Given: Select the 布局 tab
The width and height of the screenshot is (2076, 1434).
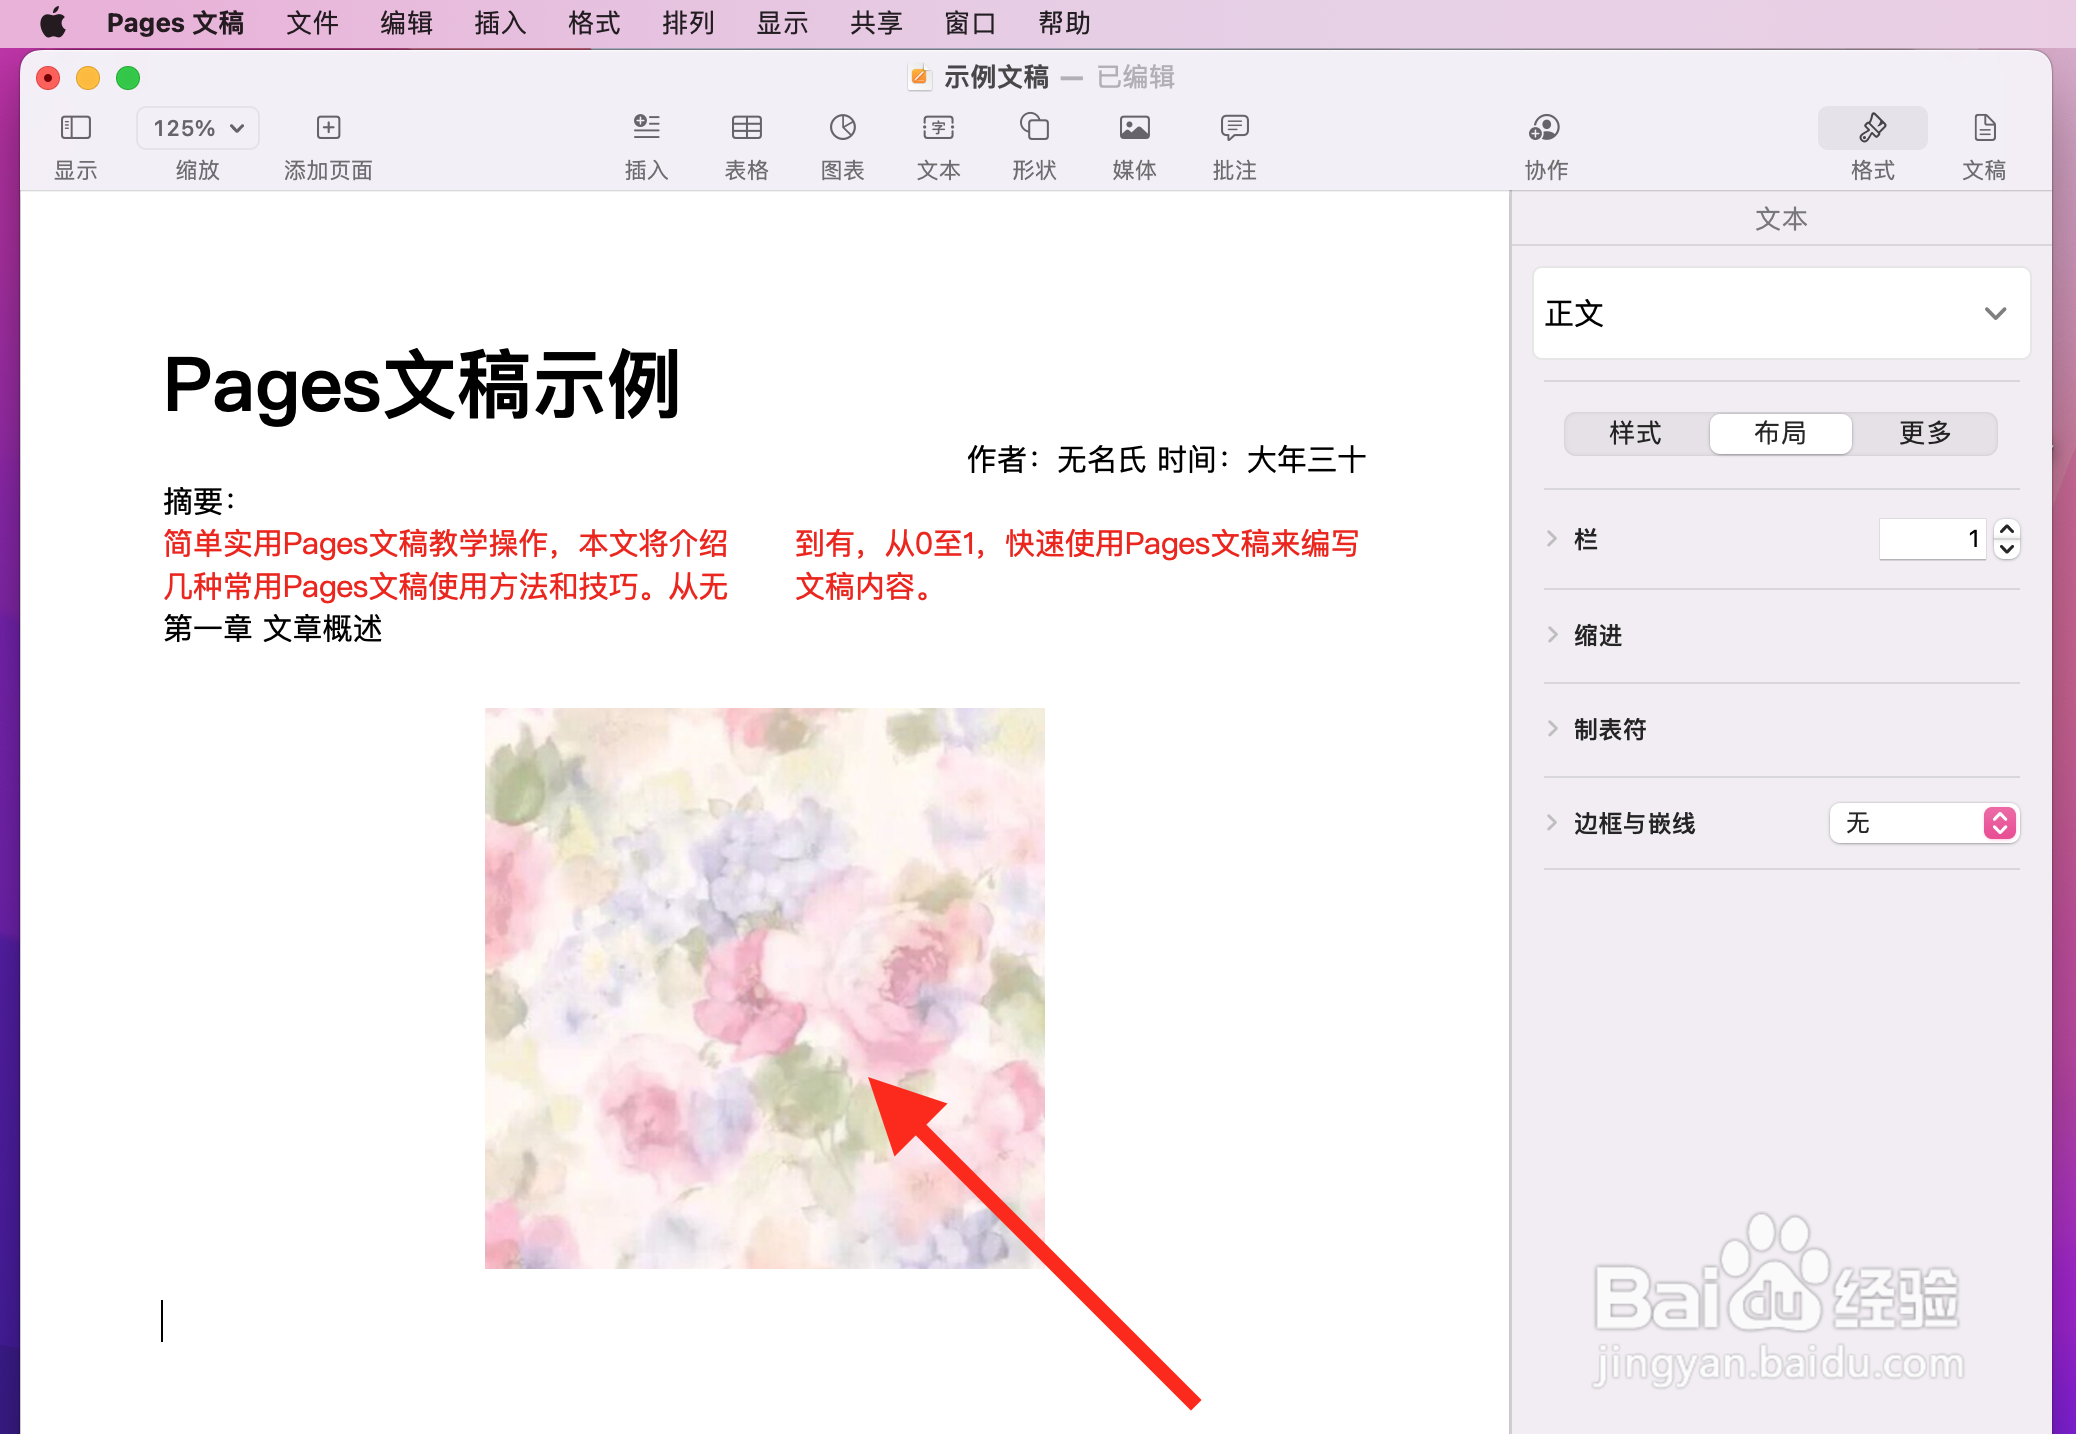Looking at the screenshot, I should [x=1780, y=433].
